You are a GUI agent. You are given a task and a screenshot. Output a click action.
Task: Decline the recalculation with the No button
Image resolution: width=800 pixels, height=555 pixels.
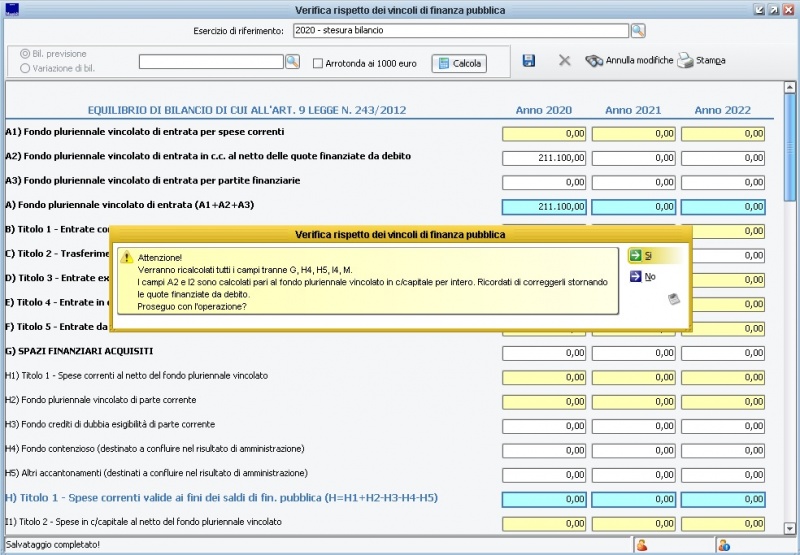[x=643, y=277]
